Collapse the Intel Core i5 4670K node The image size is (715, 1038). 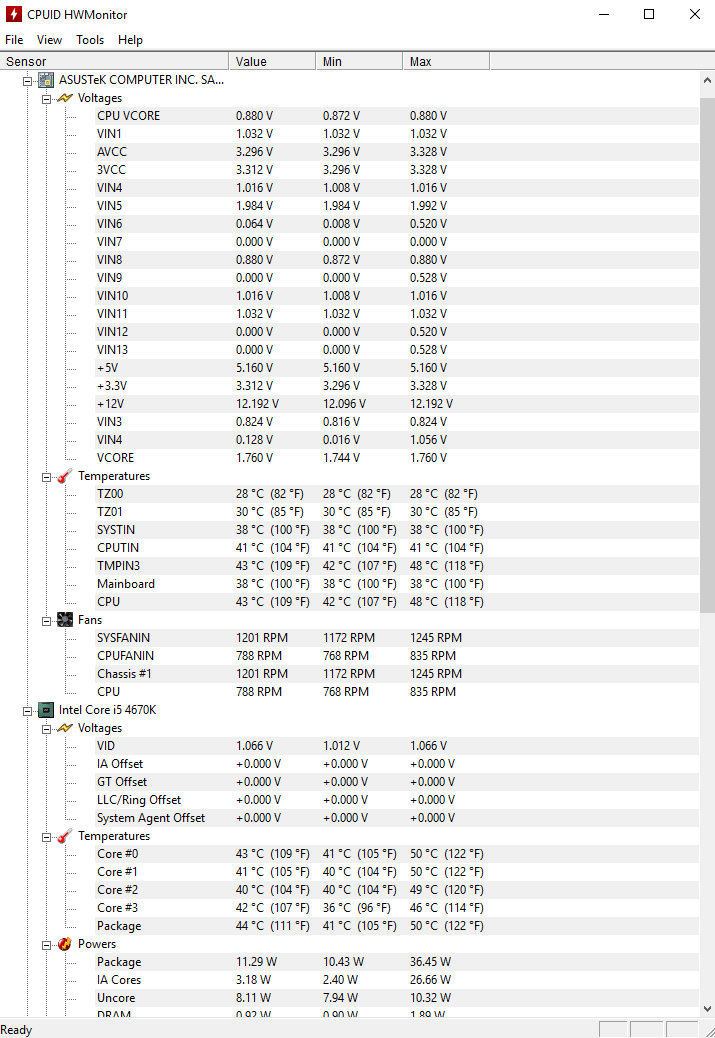click(27, 711)
